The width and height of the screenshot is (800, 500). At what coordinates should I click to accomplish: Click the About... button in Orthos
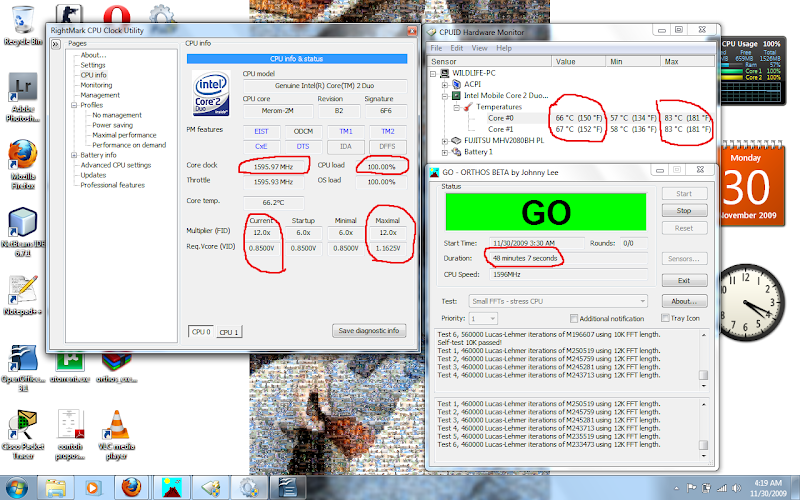click(684, 302)
